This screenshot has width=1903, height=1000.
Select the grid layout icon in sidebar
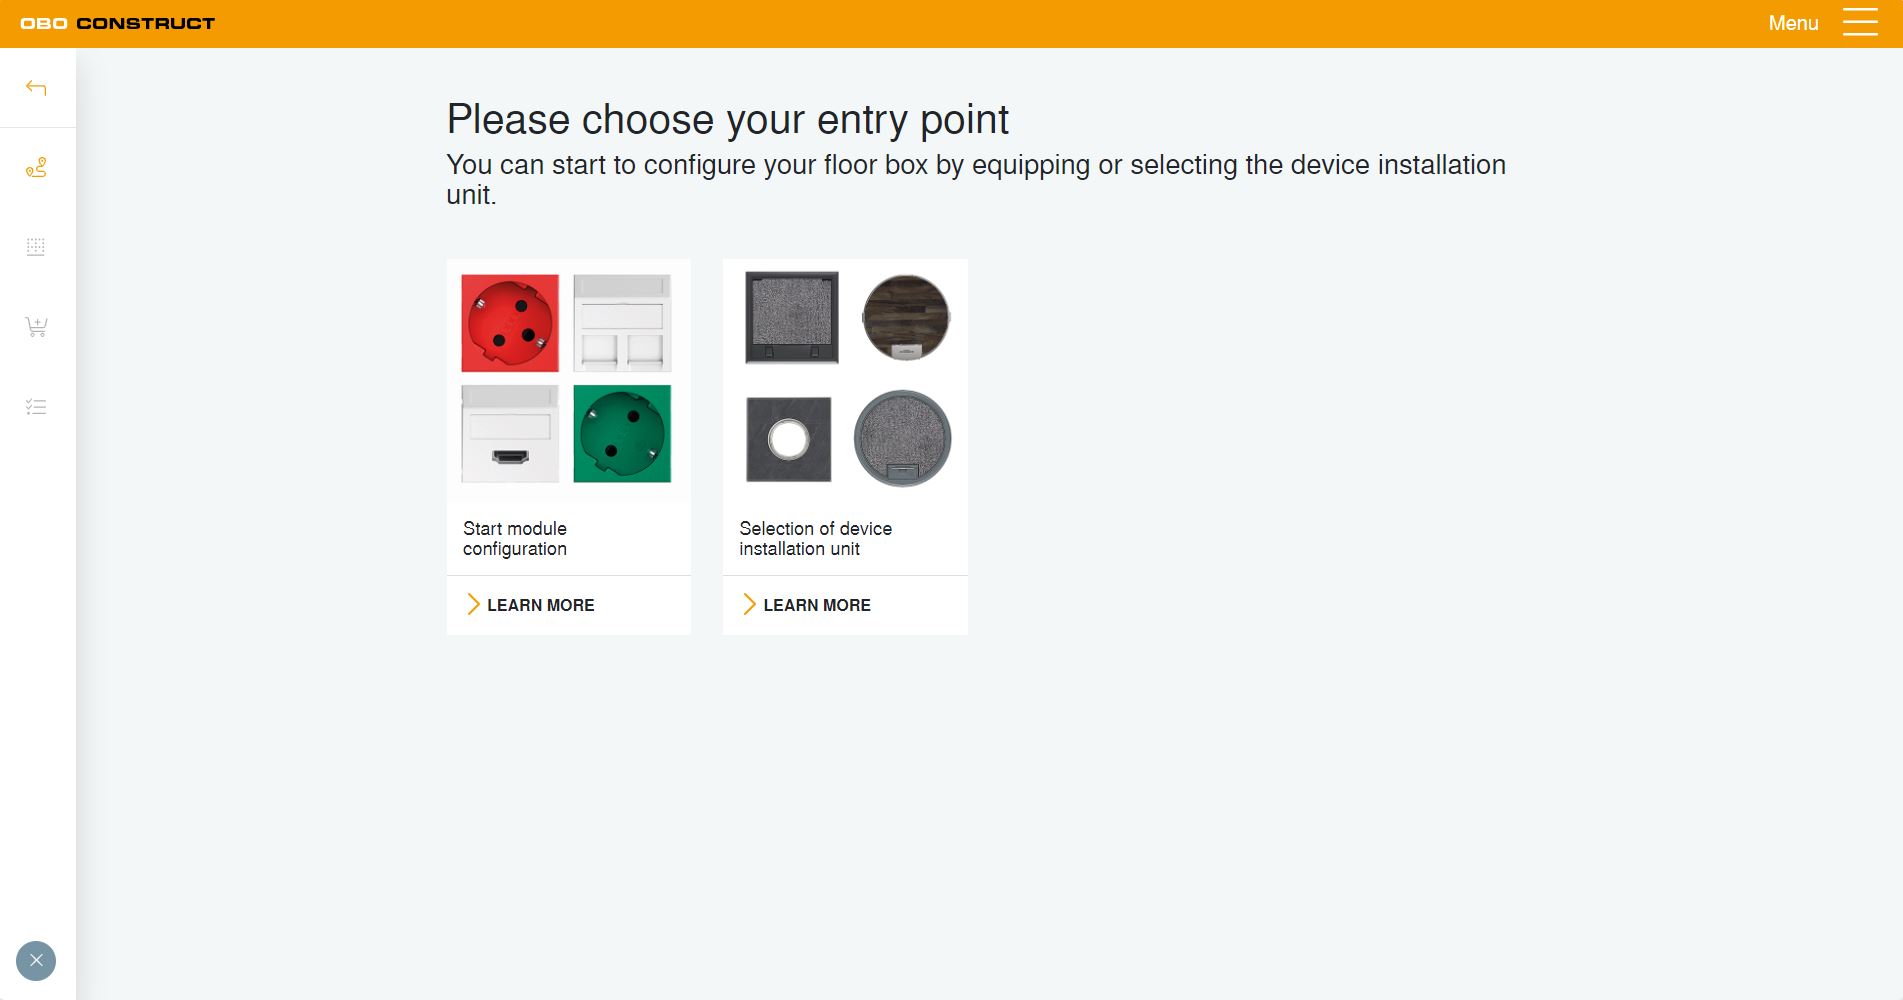pyautogui.click(x=36, y=247)
